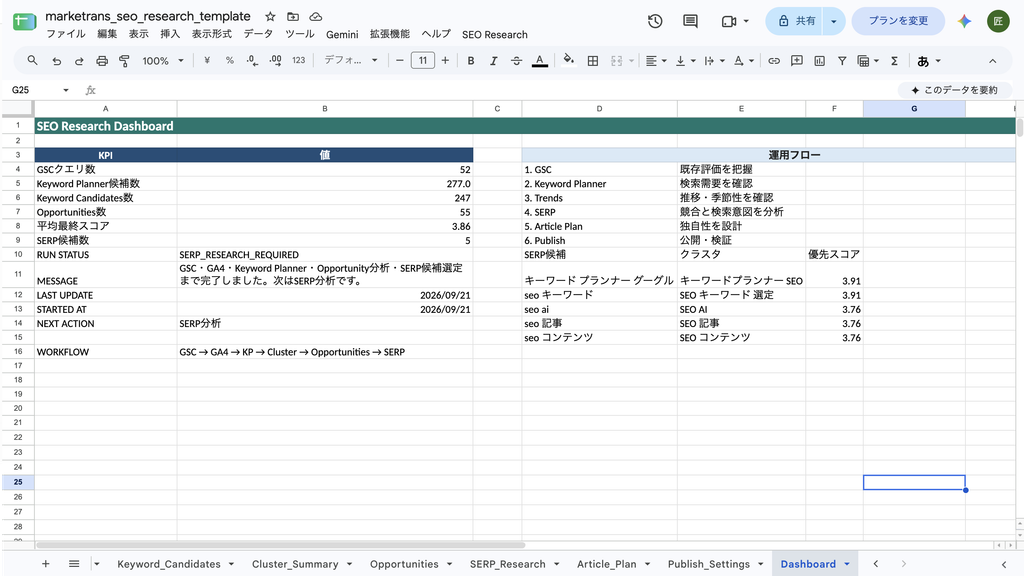
Task: Increase decimal places
Action: (x=276, y=61)
